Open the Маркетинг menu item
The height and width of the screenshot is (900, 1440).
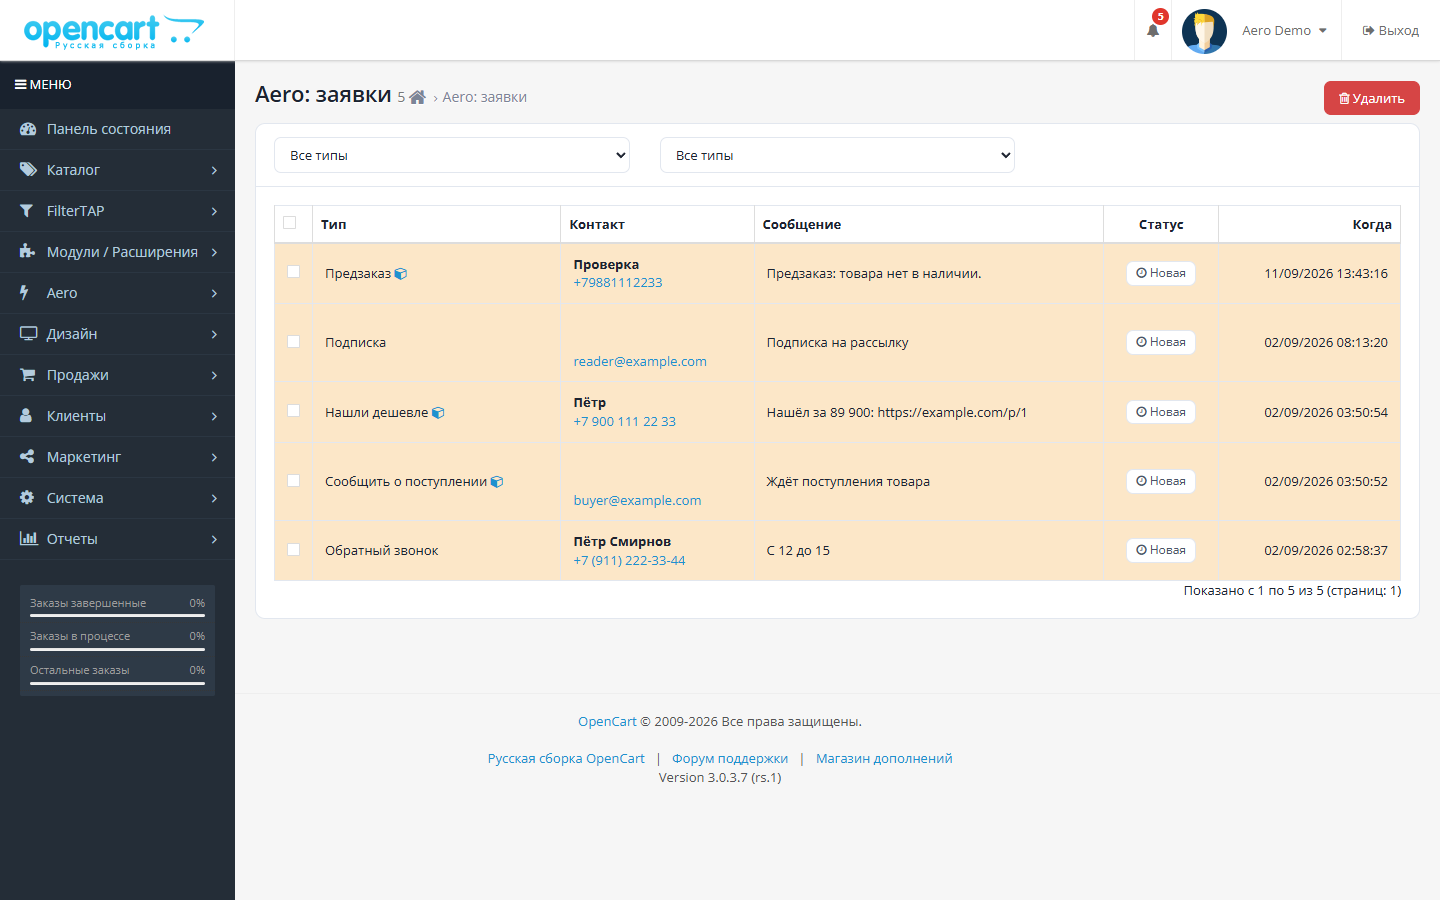pos(117,457)
